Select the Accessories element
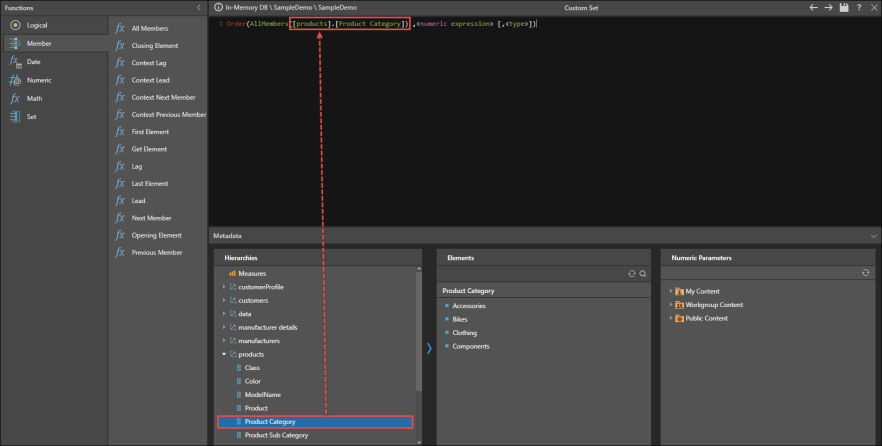This screenshot has height=446, width=882. [x=469, y=306]
